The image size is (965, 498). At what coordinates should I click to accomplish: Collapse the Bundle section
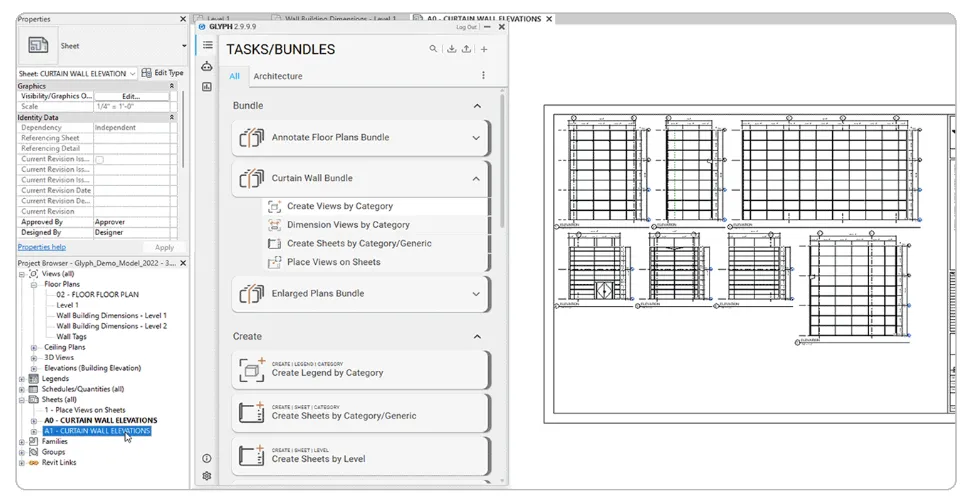point(477,106)
